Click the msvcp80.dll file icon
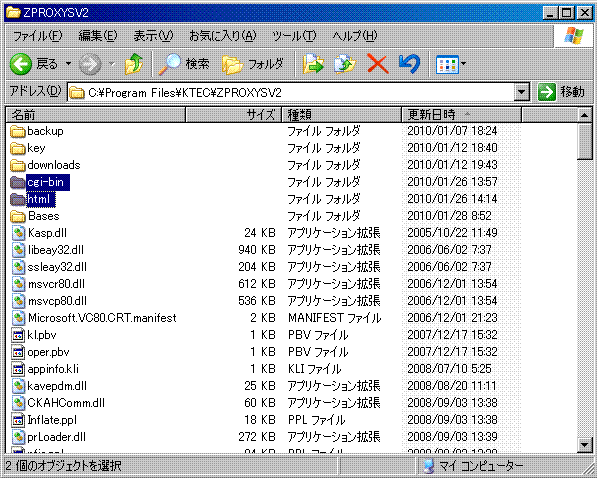 point(18,301)
